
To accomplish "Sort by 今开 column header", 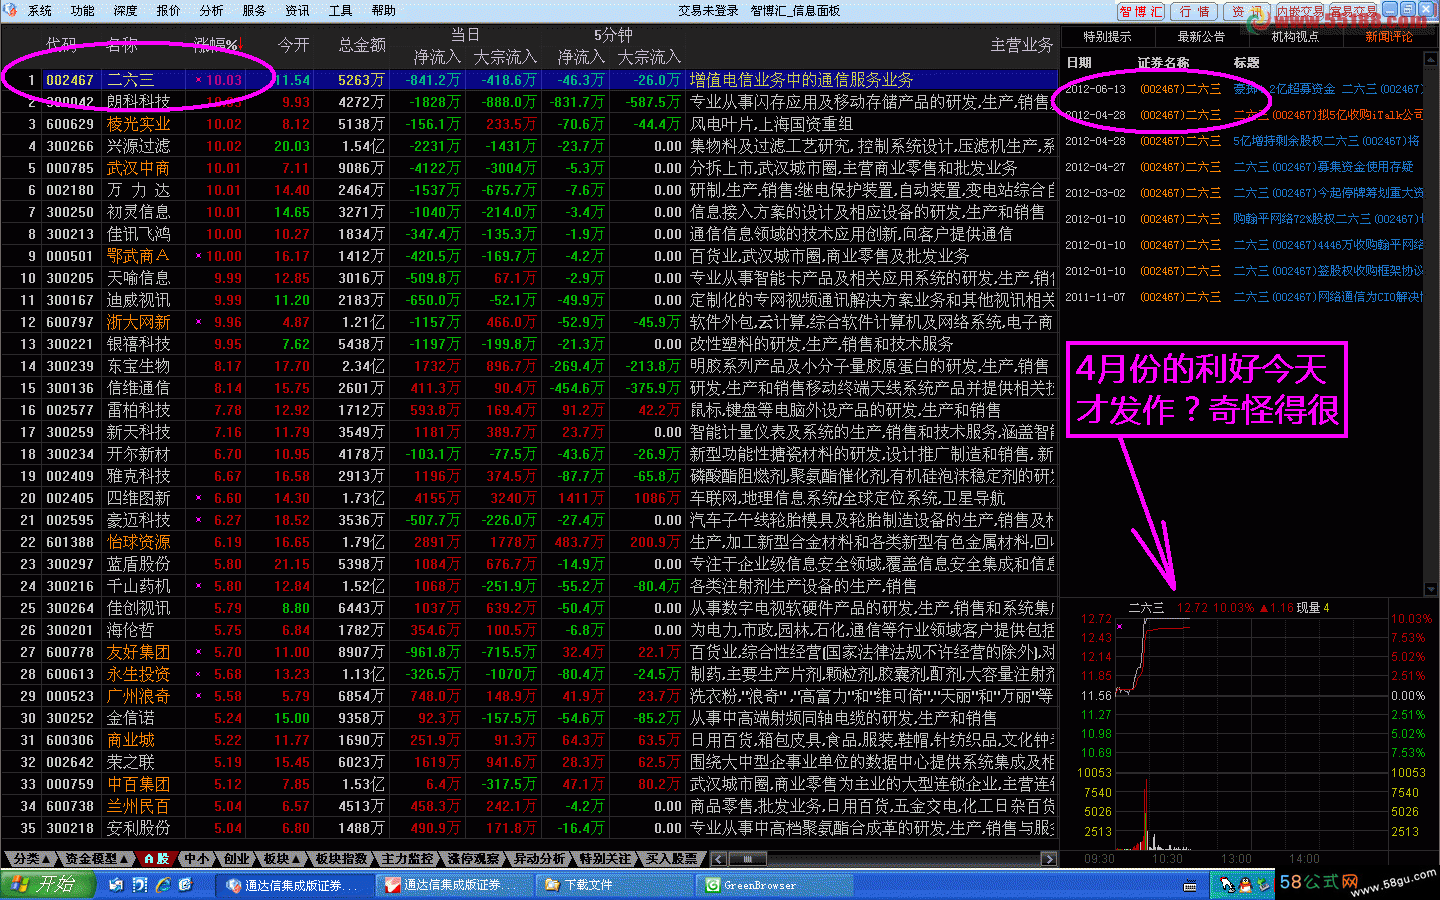I will [x=293, y=45].
